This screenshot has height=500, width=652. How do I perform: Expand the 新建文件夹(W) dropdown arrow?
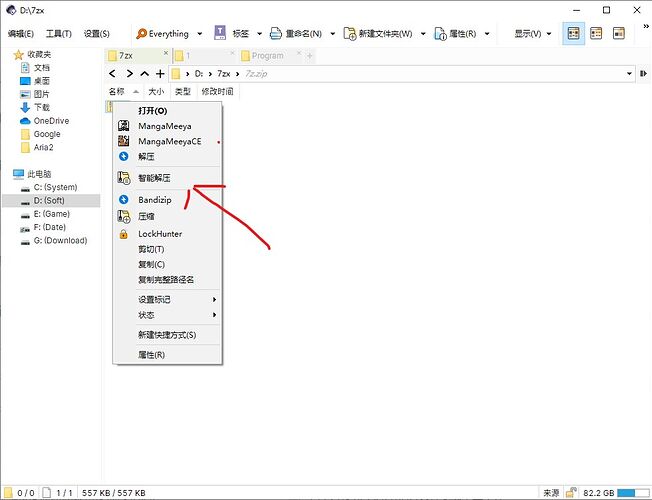423,34
